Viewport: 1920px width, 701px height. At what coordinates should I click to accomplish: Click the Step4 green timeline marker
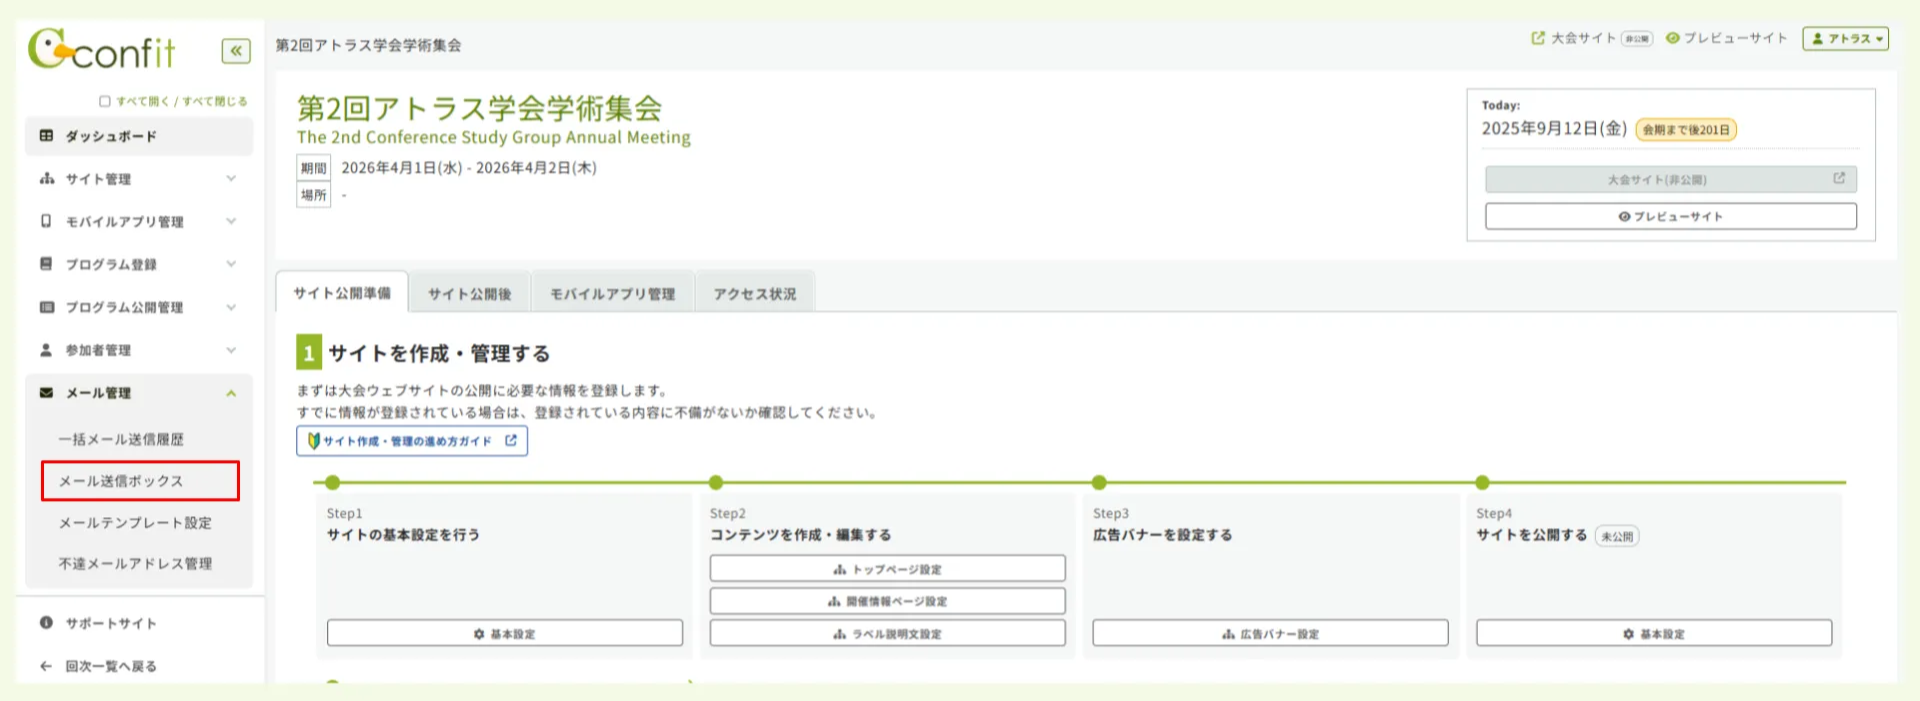[1482, 482]
